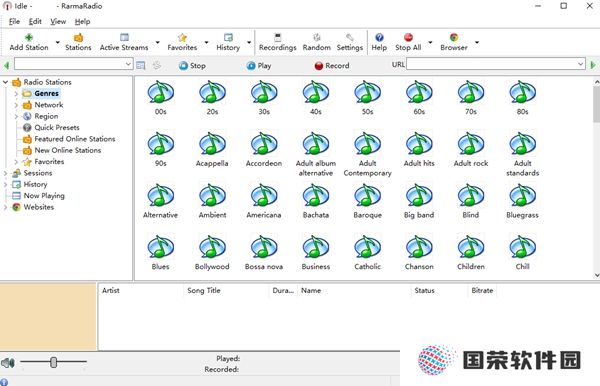Click the Record button

click(x=332, y=66)
